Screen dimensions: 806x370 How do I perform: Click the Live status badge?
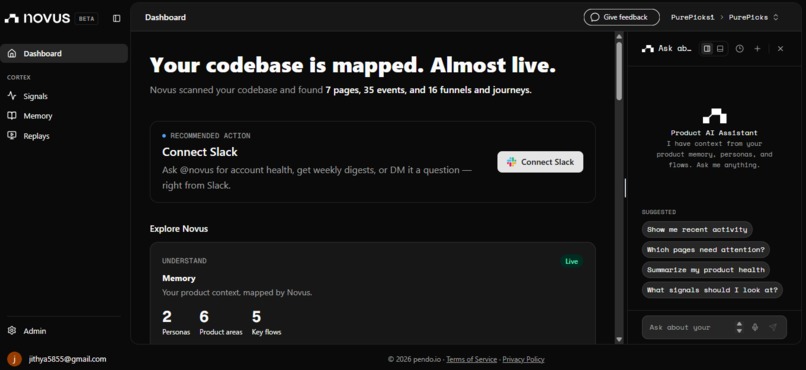tap(572, 261)
